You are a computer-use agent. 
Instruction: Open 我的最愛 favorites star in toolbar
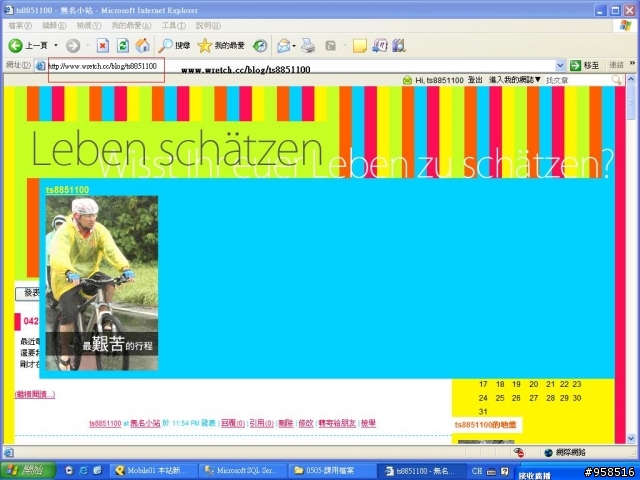[x=221, y=45]
